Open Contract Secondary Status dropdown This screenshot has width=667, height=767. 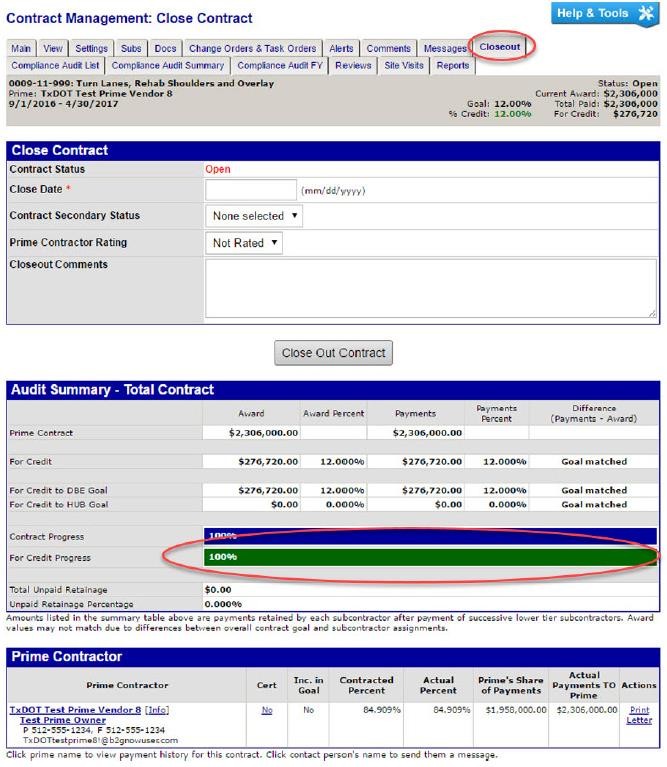click(x=256, y=216)
